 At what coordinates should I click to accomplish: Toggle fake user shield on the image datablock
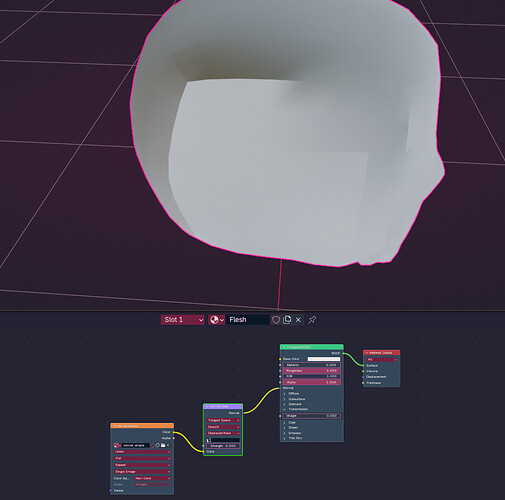[x=153, y=445]
